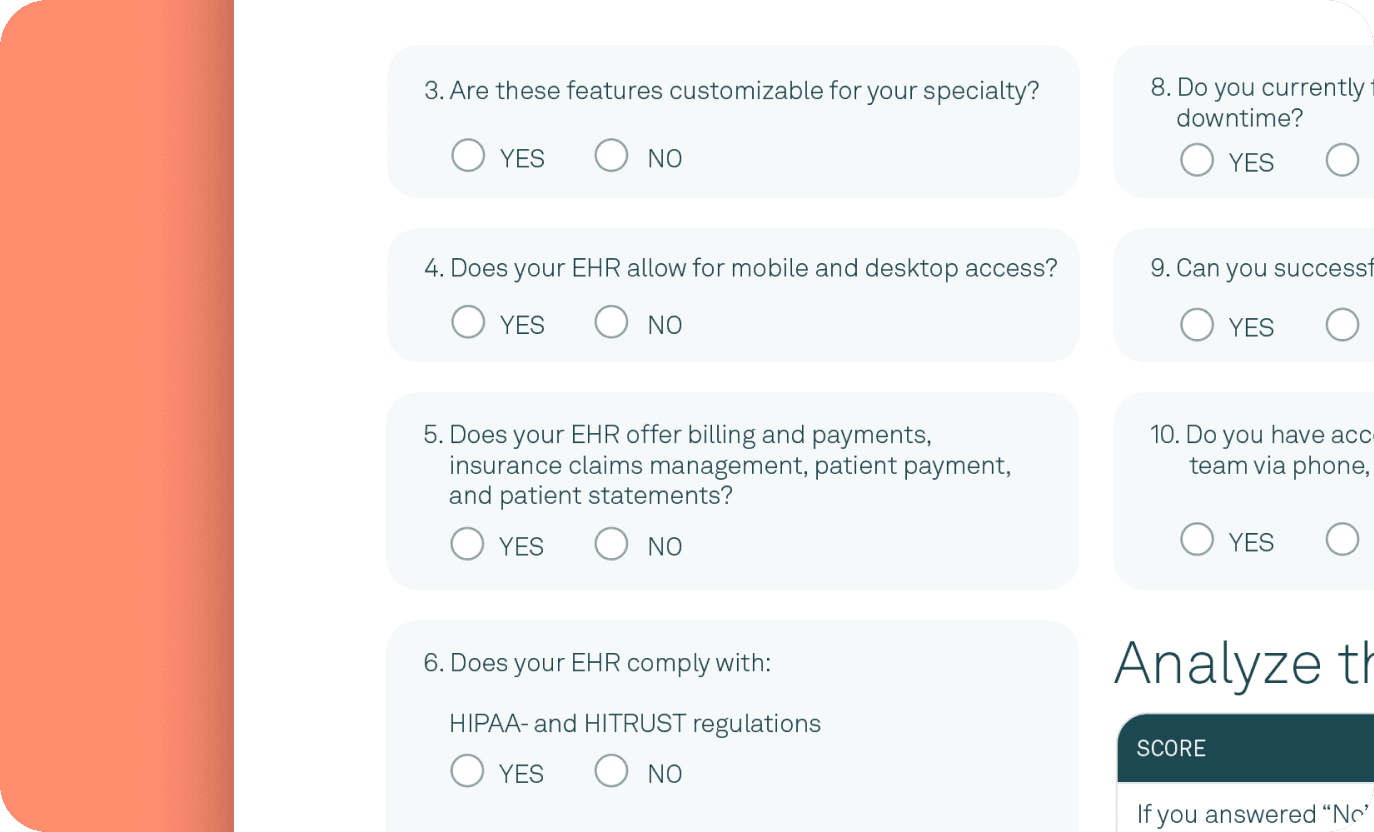Pick the second radio option for question 8

(x=1342, y=160)
